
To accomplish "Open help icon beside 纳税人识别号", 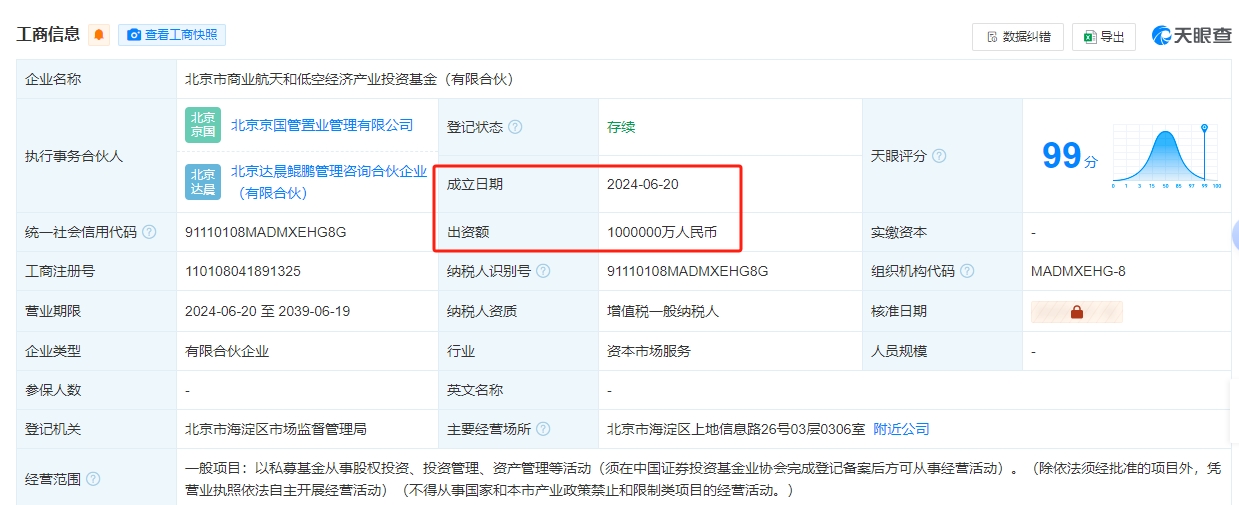I will (541, 271).
